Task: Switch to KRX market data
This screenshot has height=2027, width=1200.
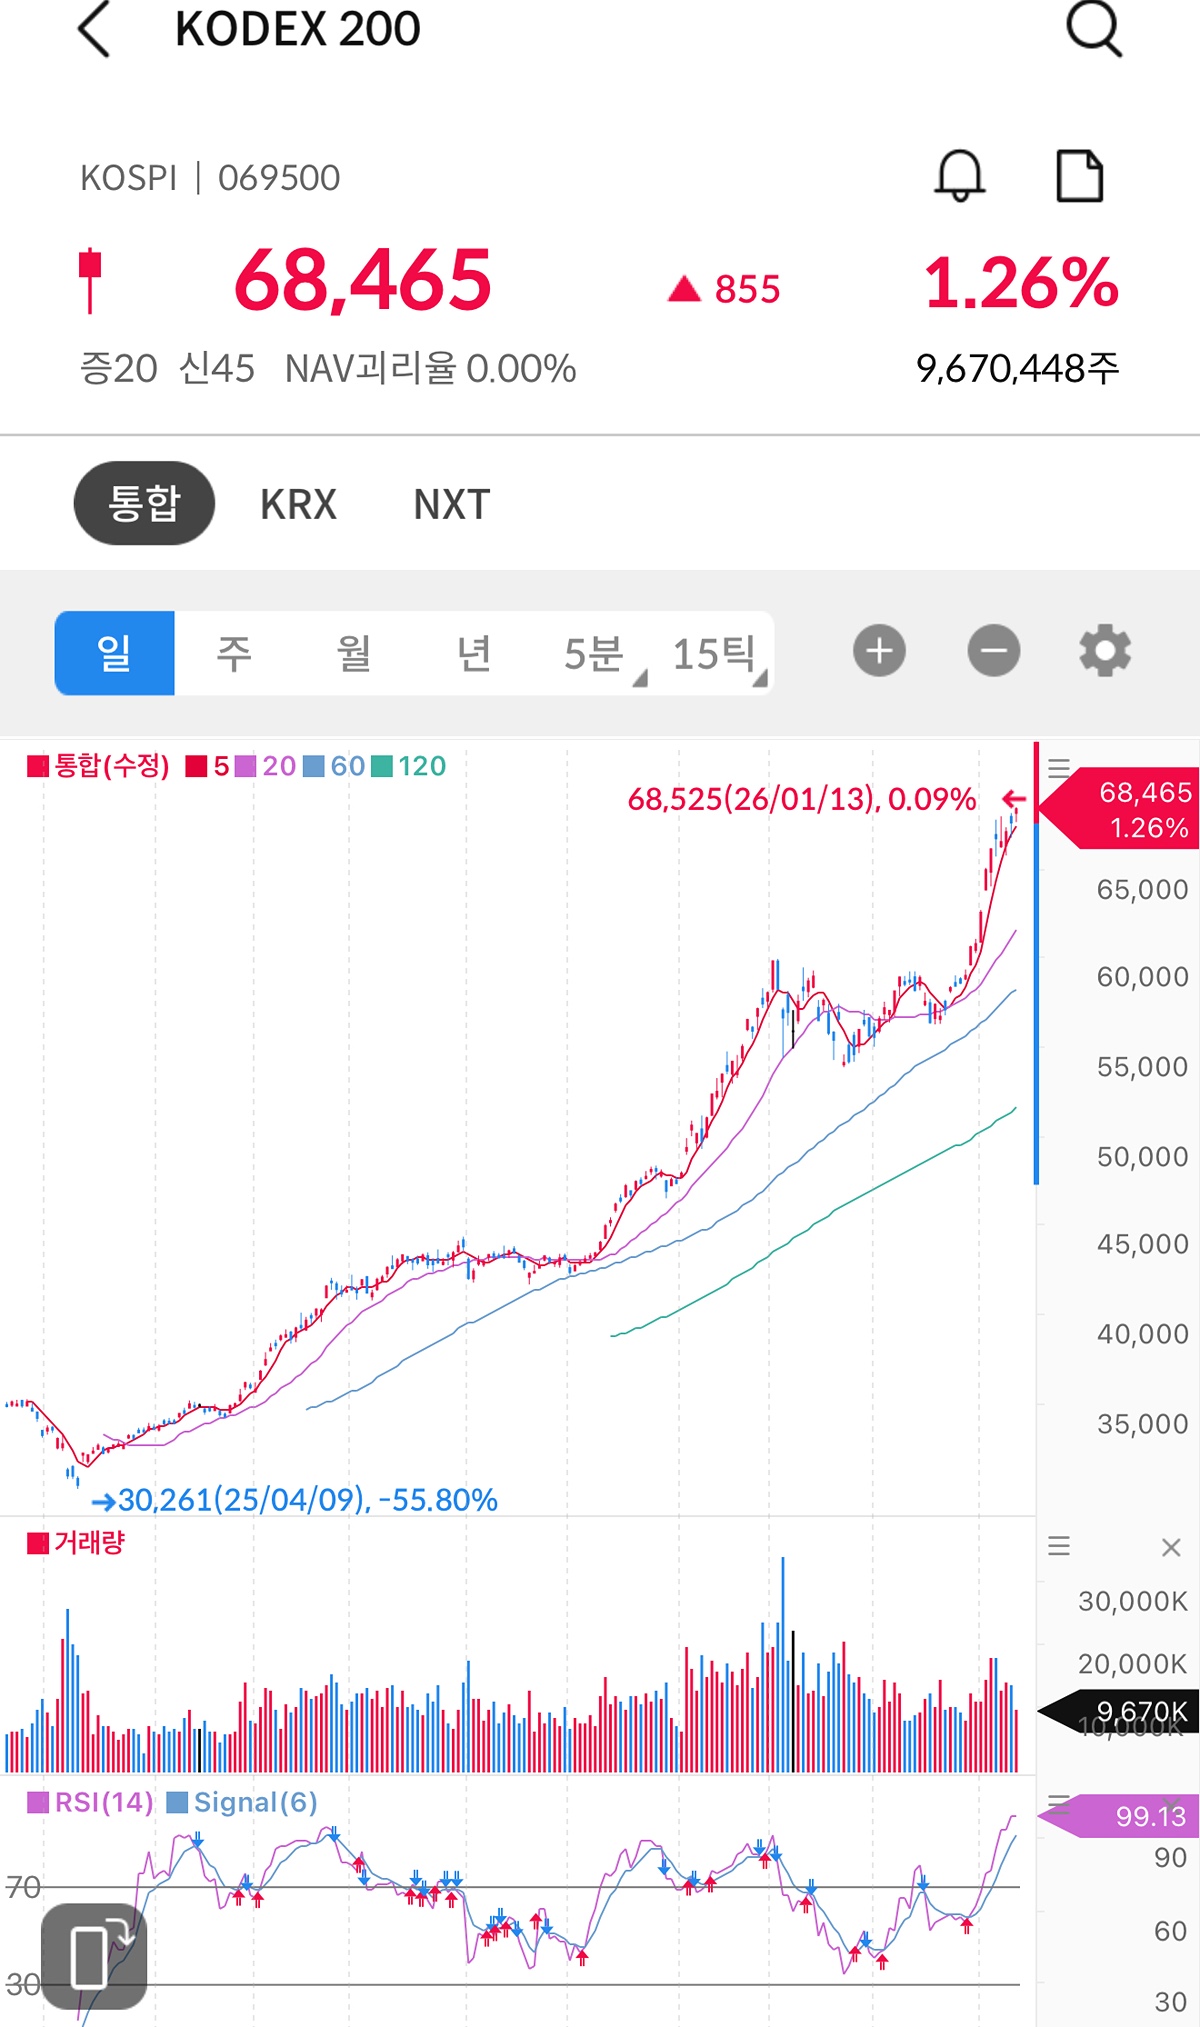Action: (x=298, y=505)
